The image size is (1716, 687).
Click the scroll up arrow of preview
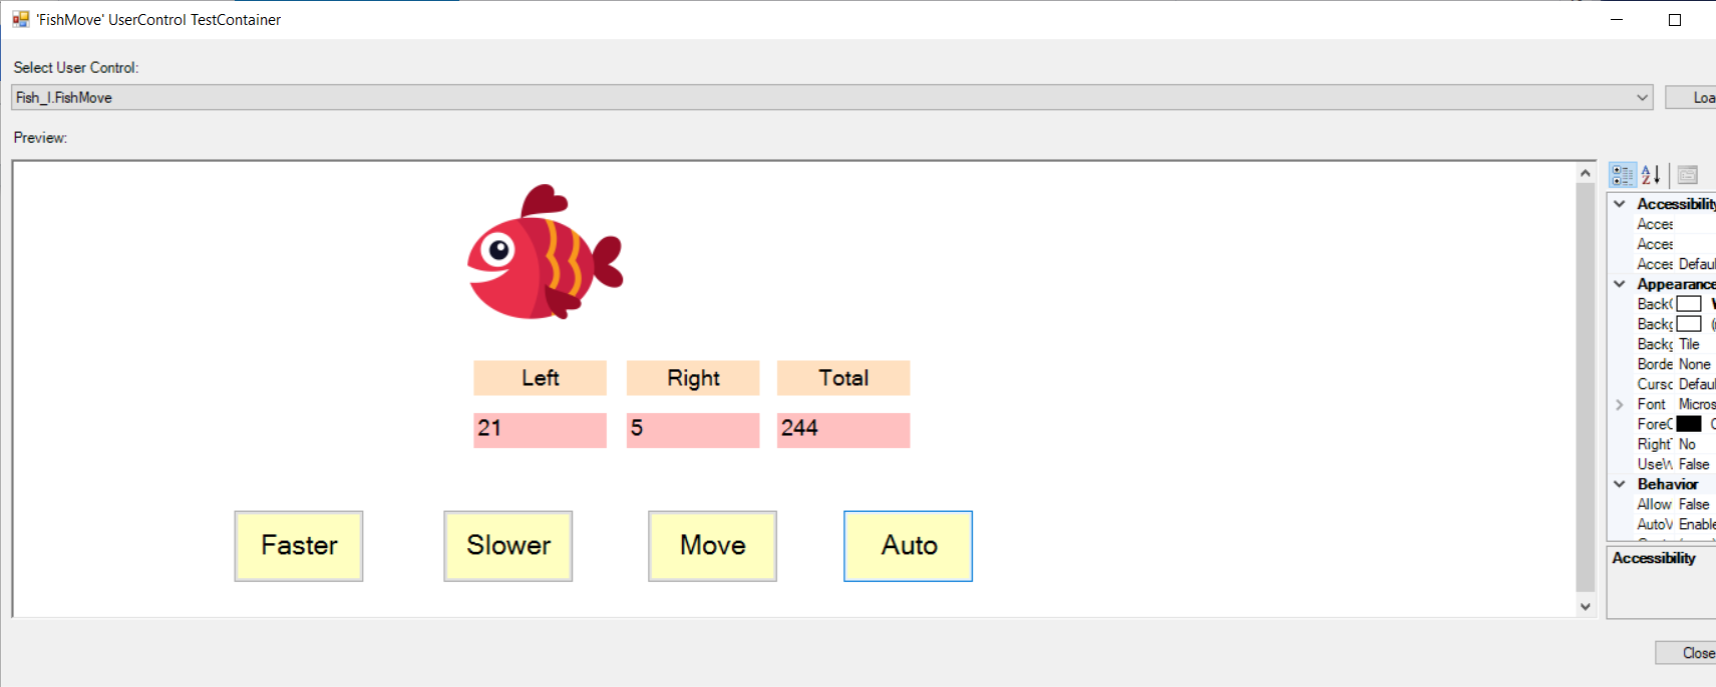1585,173
